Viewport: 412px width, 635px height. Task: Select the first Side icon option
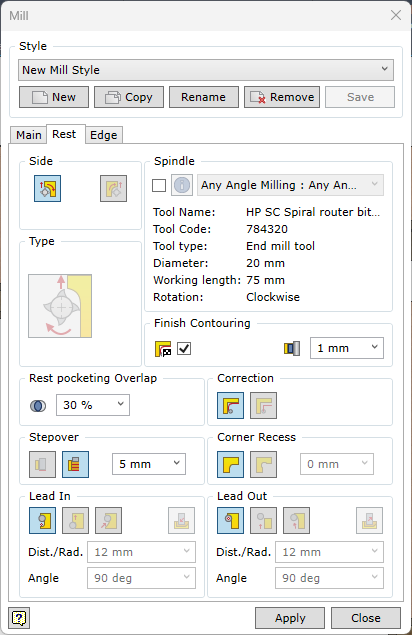coord(47,188)
